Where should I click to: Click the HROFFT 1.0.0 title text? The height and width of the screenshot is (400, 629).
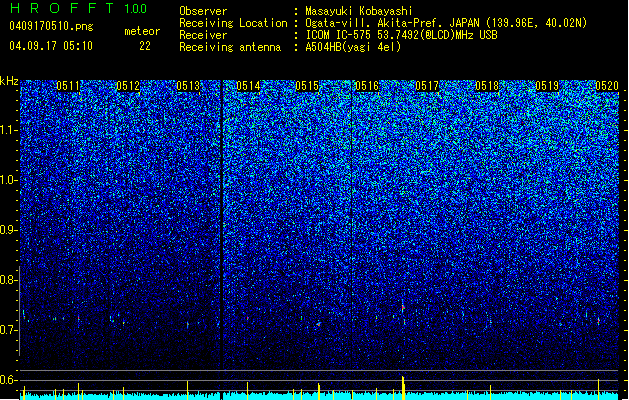pos(78,8)
